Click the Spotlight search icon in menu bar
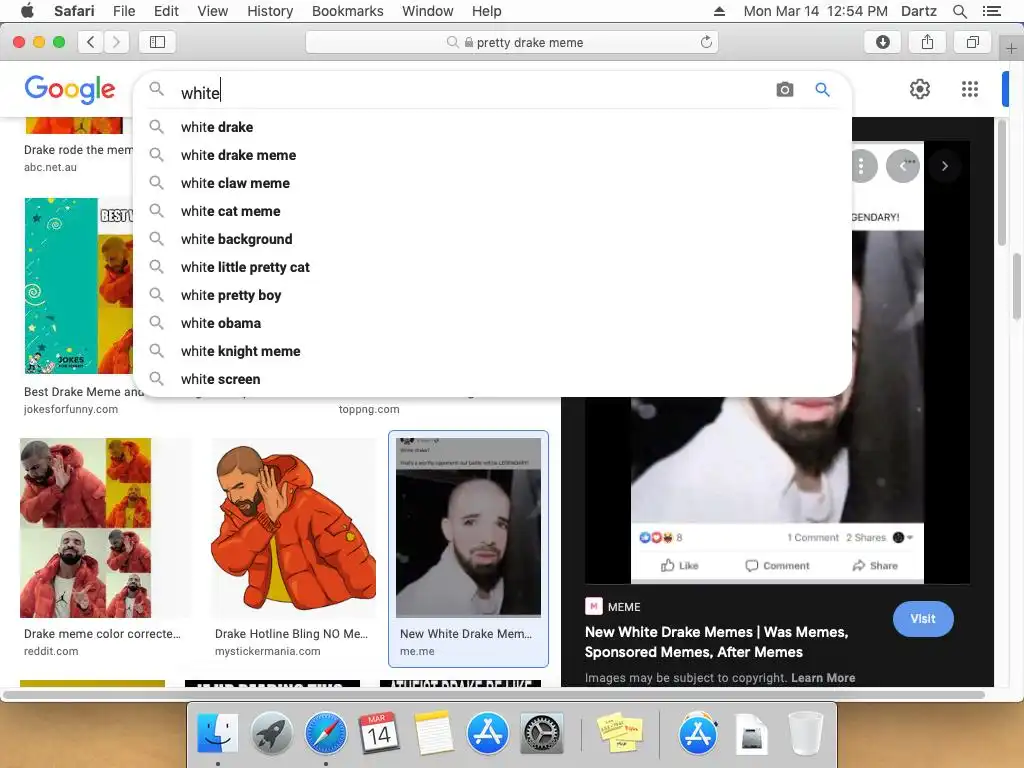The height and width of the screenshot is (768, 1024). [x=959, y=11]
